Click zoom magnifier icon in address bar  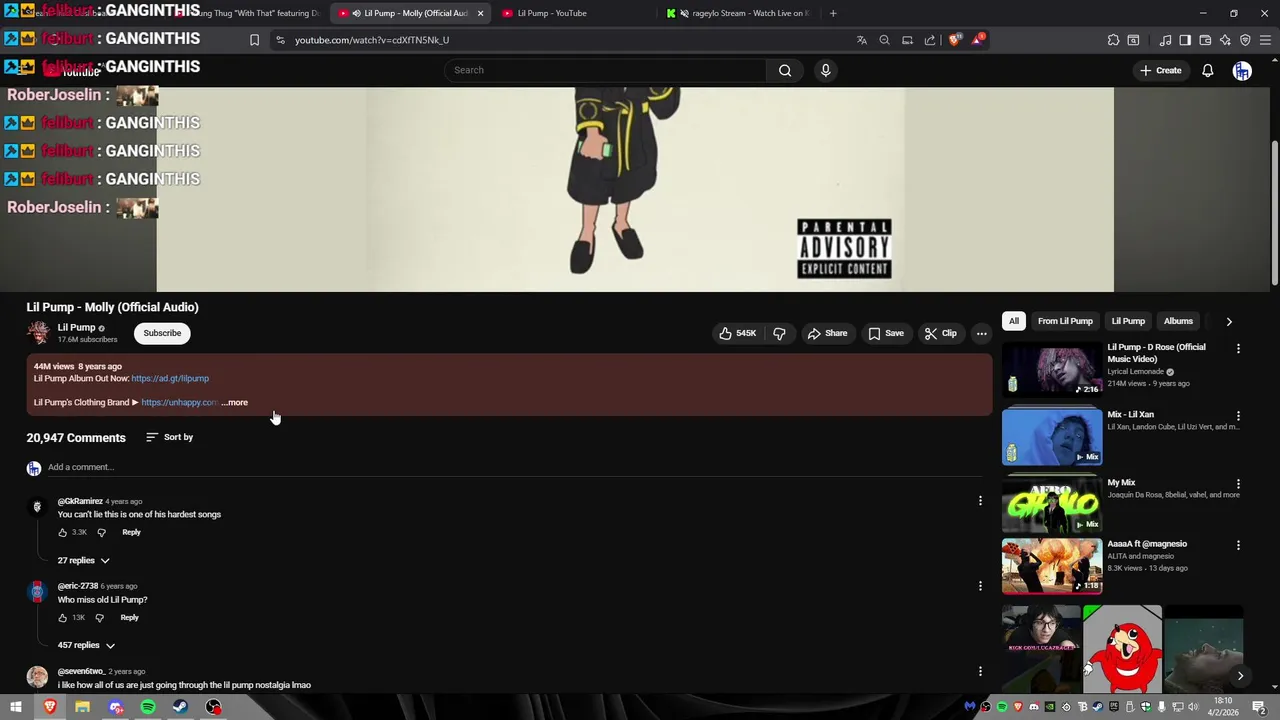[884, 40]
